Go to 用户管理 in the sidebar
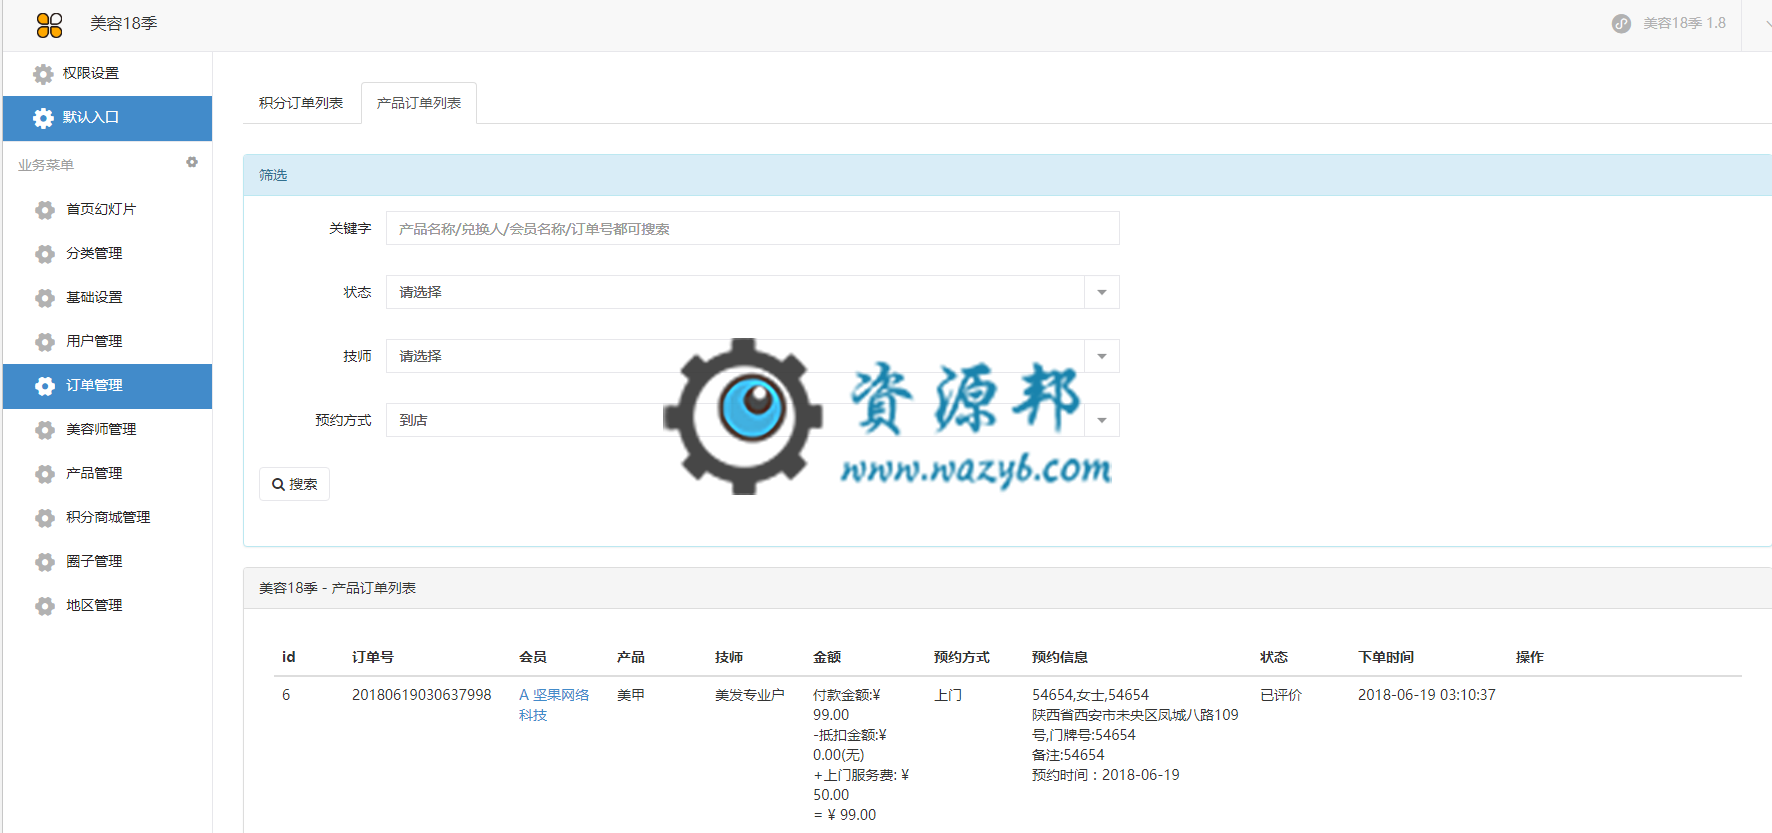Image resolution: width=1772 pixels, height=833 pixels. point(107,341)
